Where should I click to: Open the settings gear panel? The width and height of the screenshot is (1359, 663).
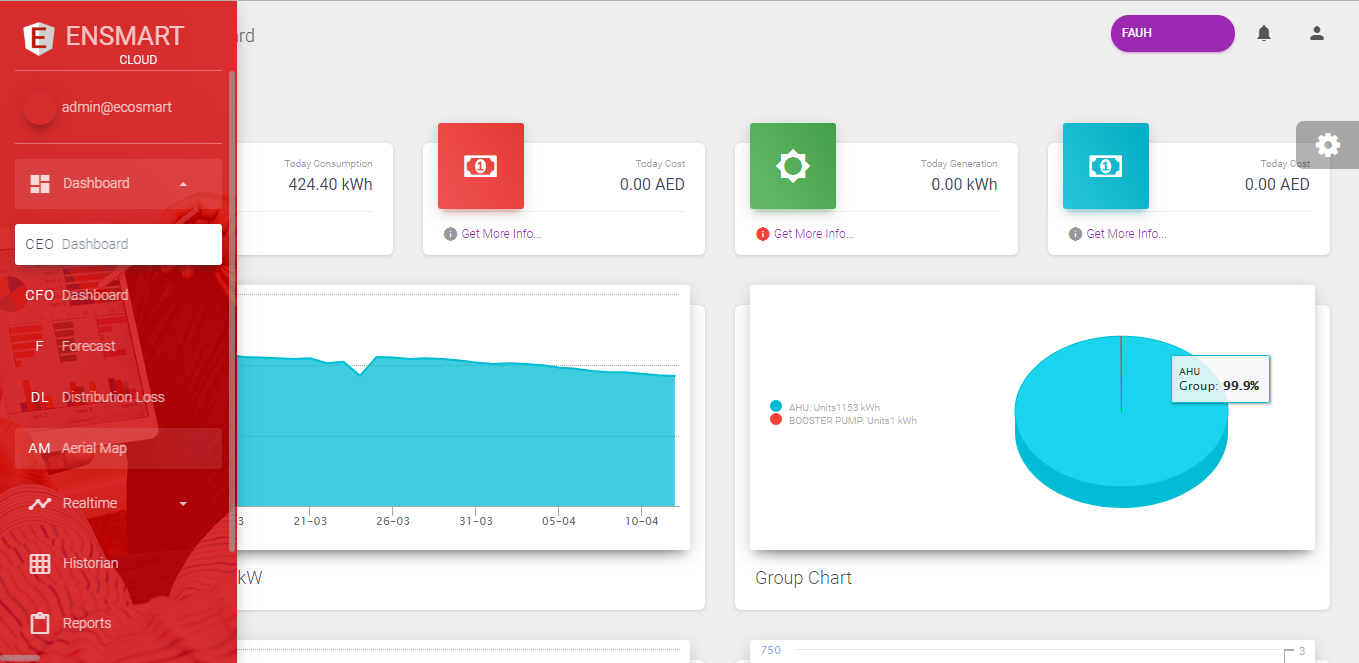[x=1327, y=145]
